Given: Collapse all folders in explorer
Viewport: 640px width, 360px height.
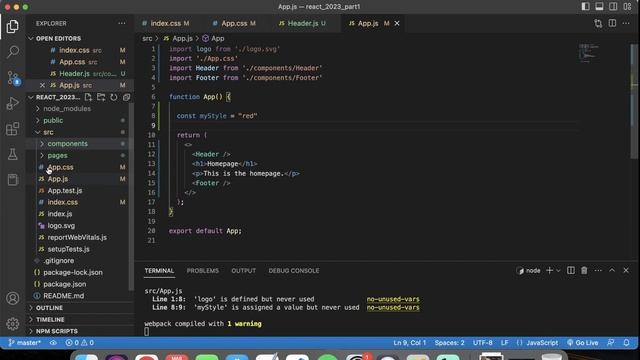Looking at the screenshot, I should [x=127, y=97].
